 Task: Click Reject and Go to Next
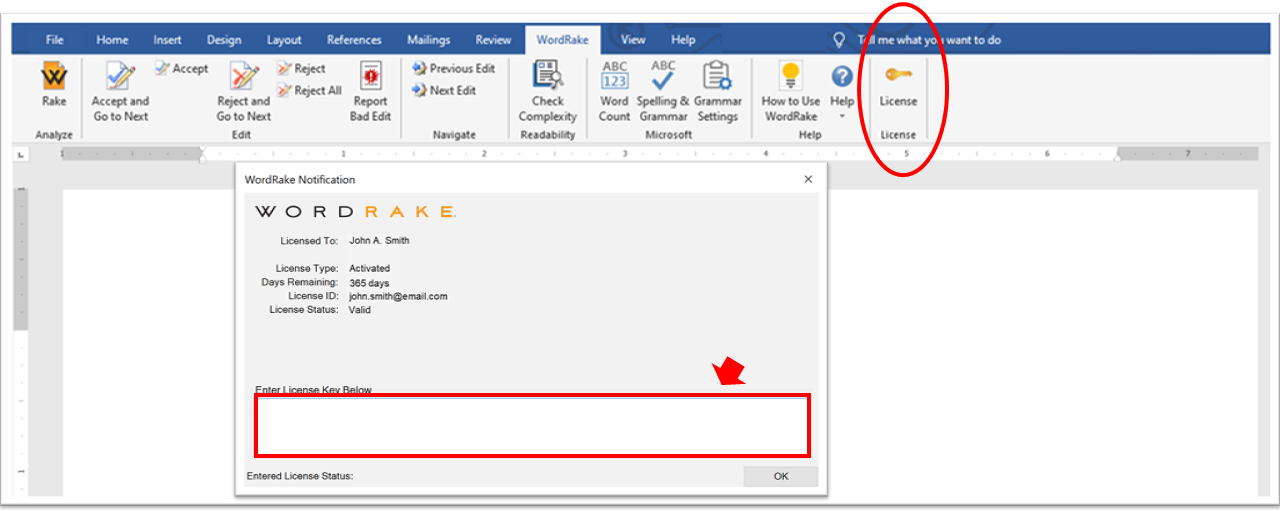pyautogui.click(x=244, y=92)
